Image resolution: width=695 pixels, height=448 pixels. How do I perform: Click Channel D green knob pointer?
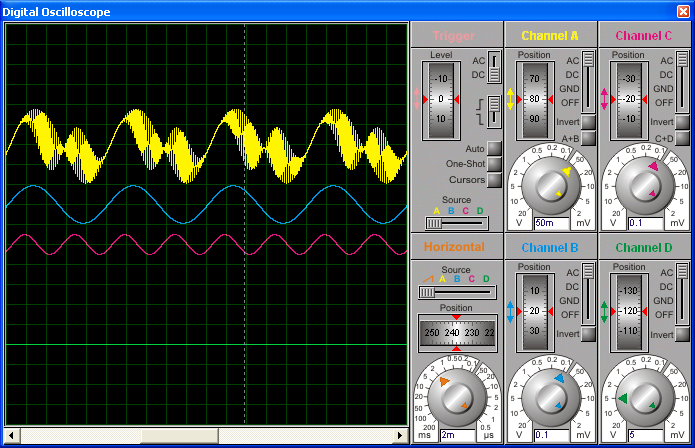tap(622, 398)
